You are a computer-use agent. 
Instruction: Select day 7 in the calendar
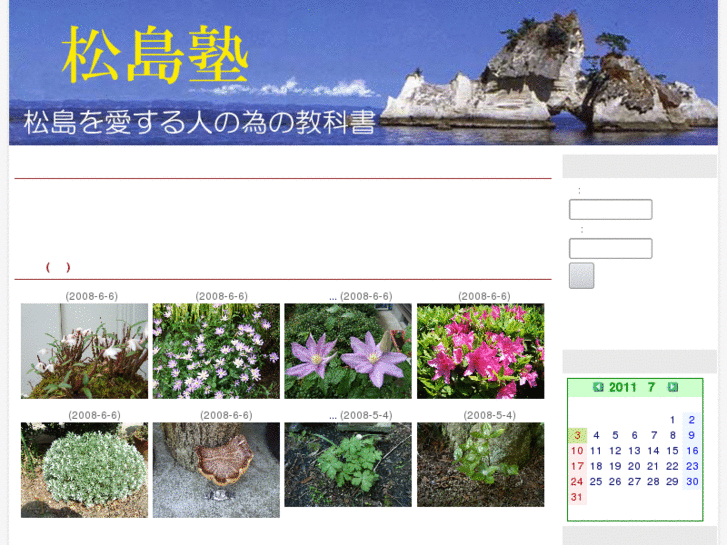[653, 435]
